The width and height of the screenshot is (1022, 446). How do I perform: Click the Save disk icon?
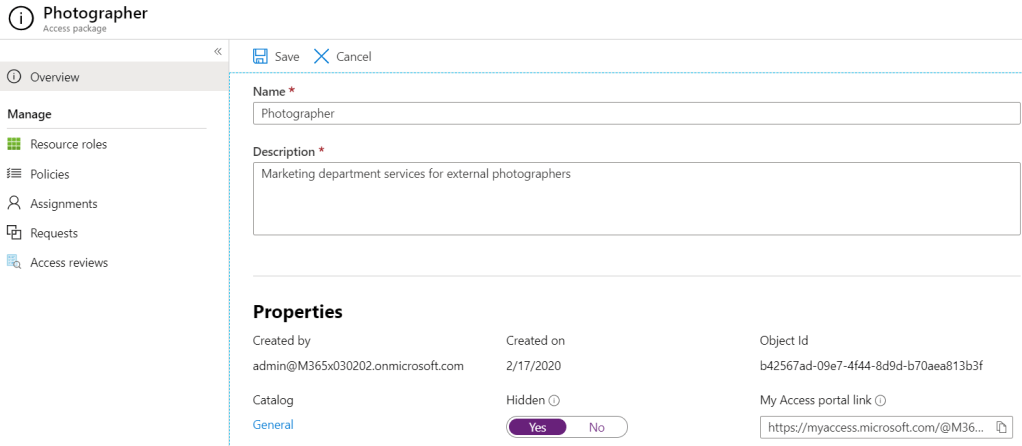pos(260,57)
